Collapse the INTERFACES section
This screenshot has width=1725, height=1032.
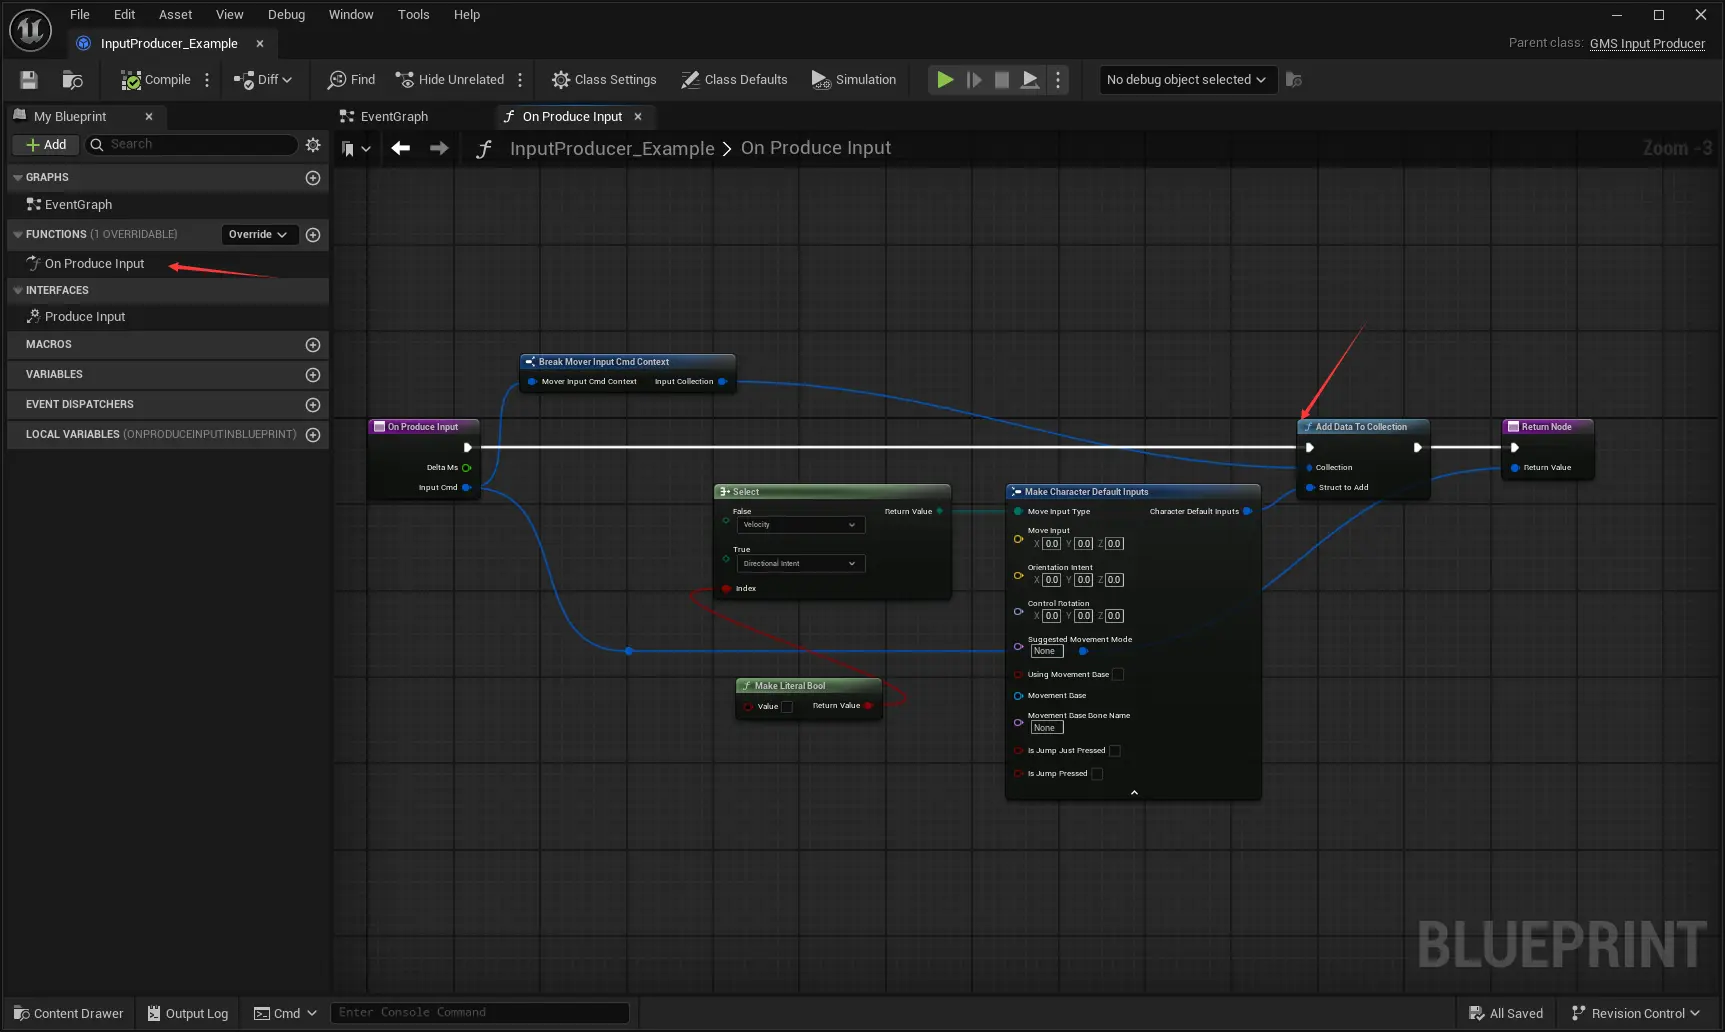pyautogui.click(x=18, y=291)
